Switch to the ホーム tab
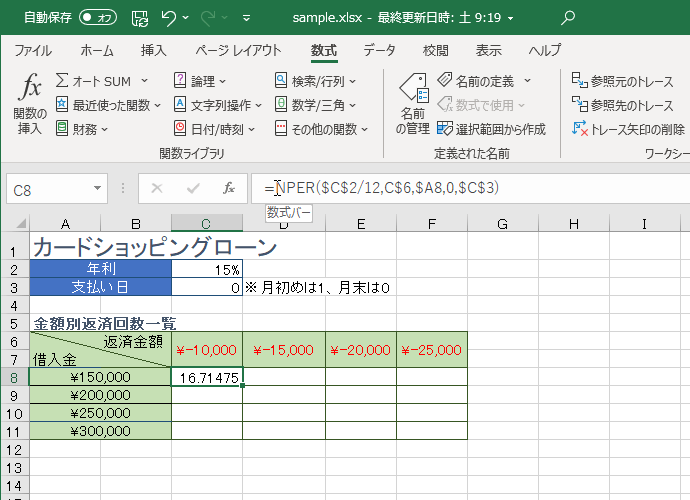 coord(97,50)
